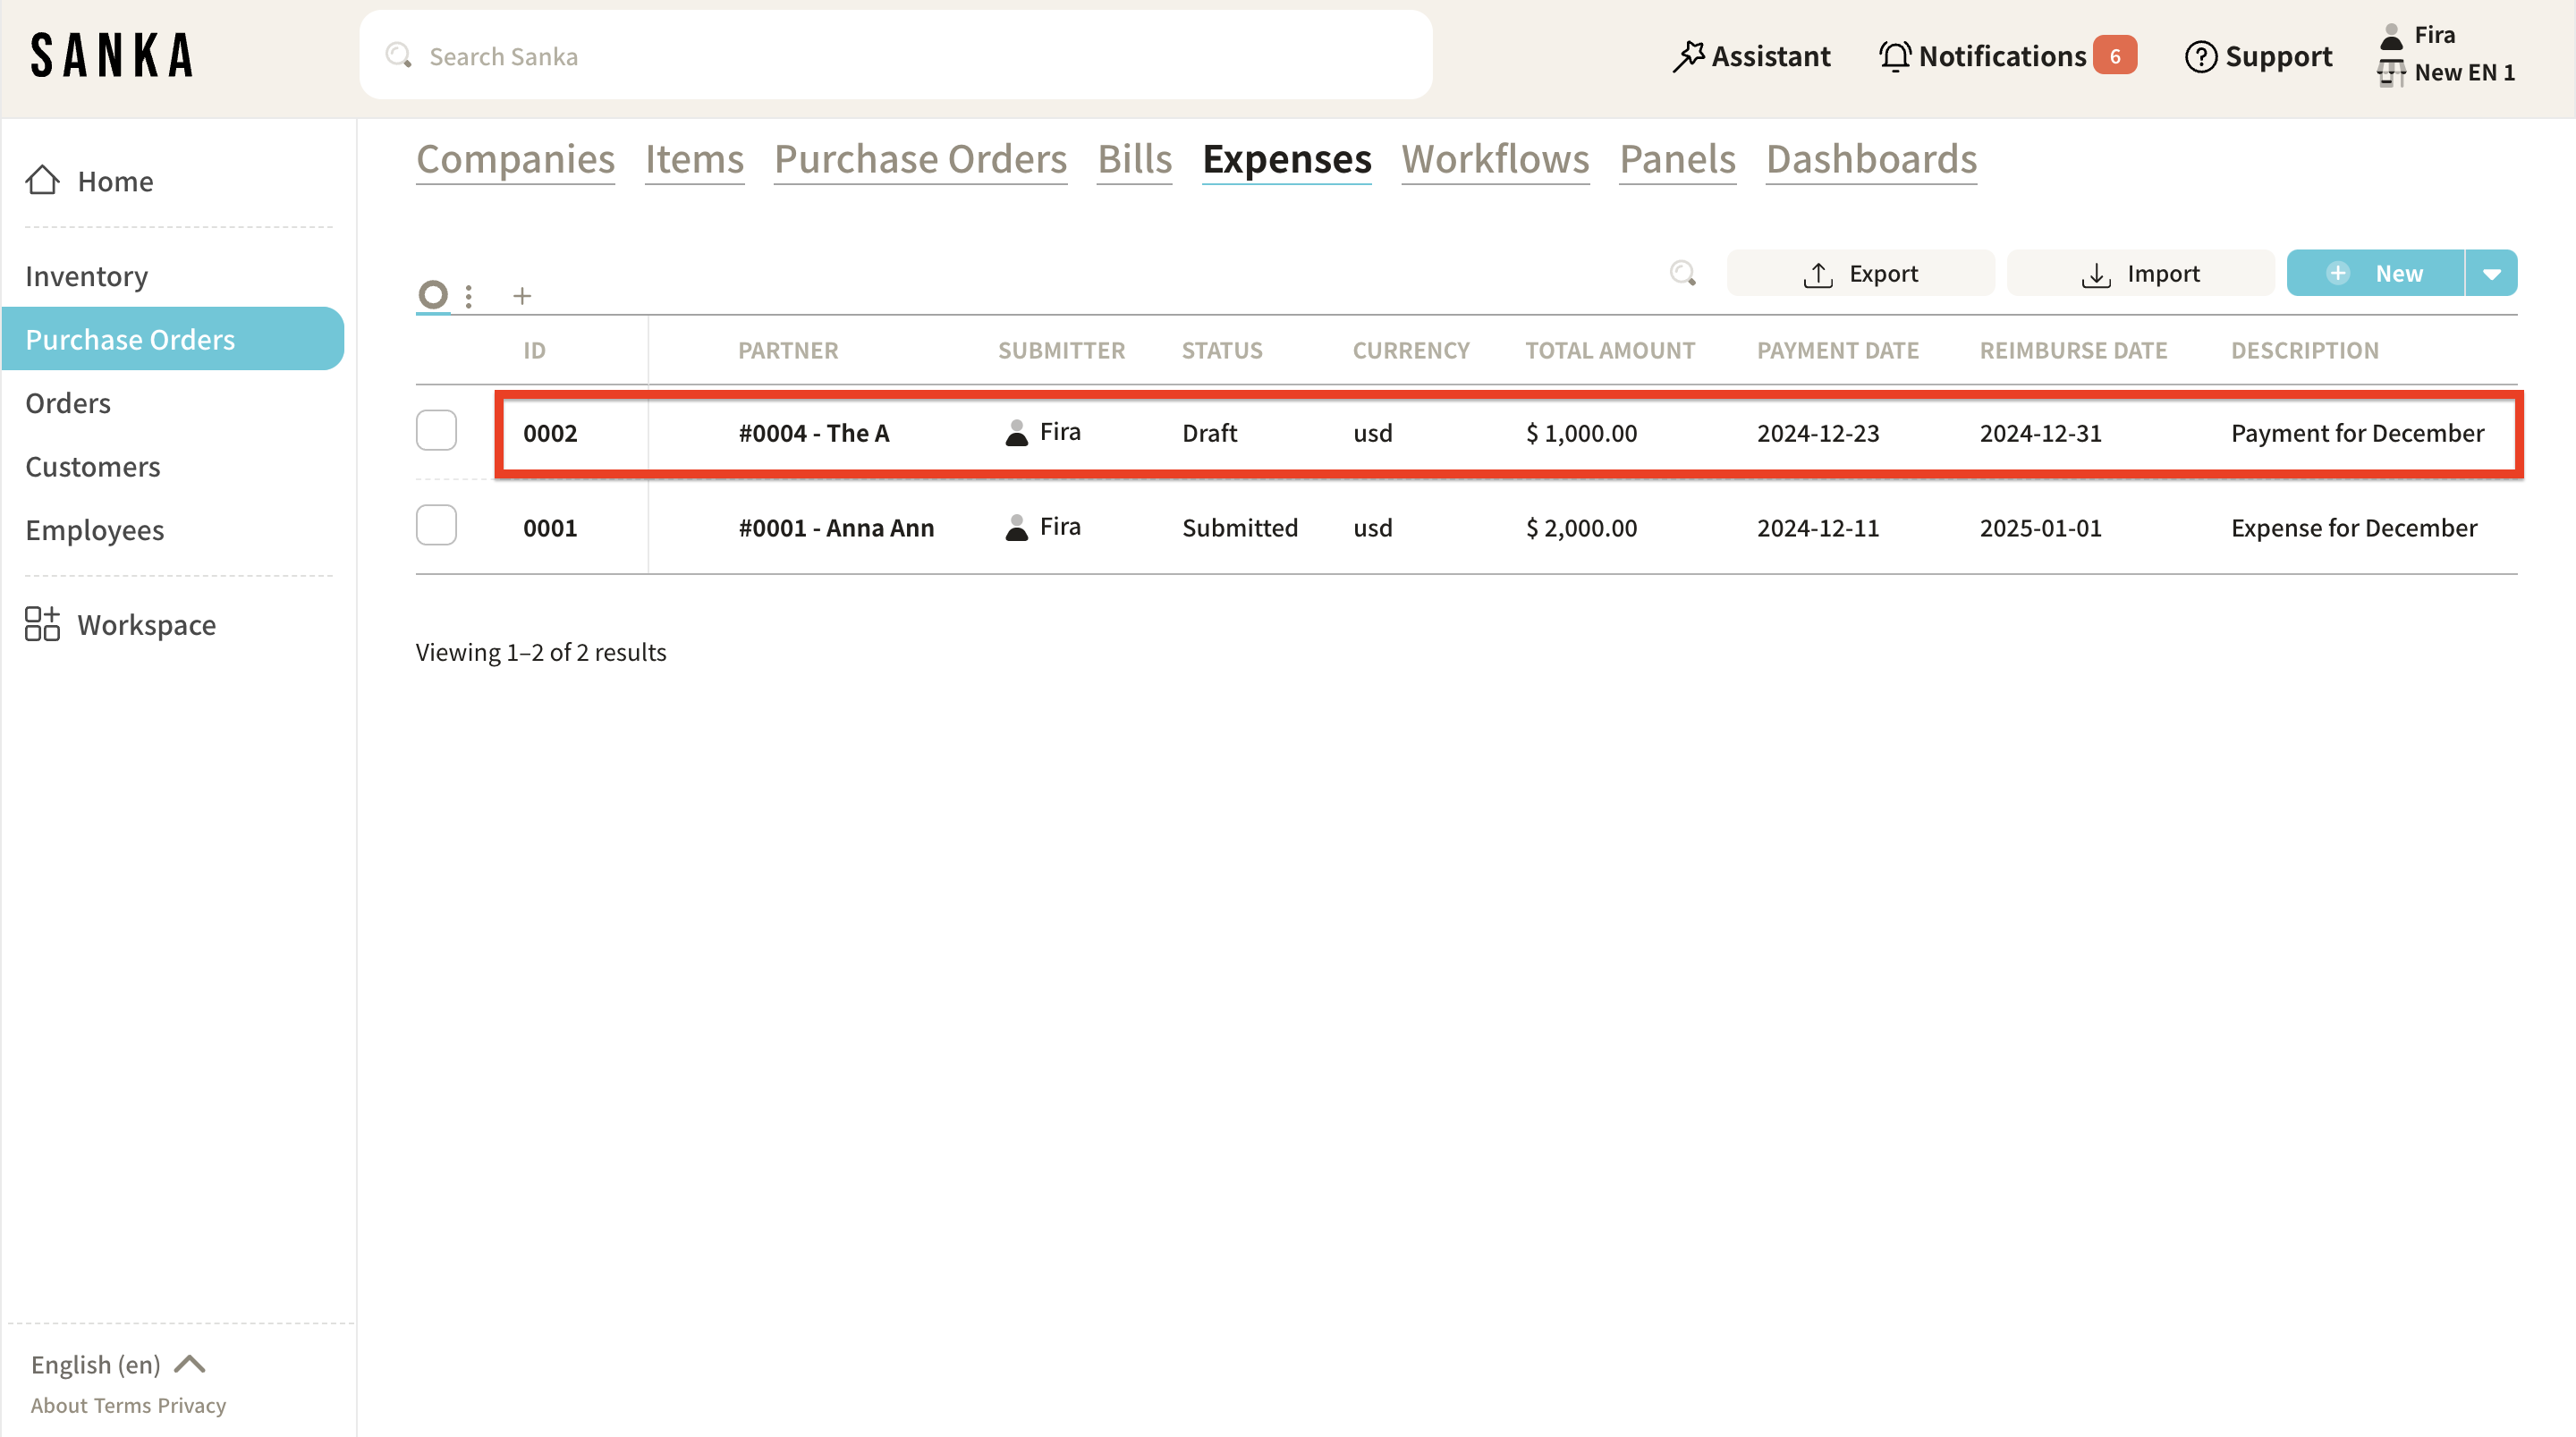Screen dimensions: 2576x1437
Task: Click the Search Sanka input field
Action: click(x=895, y=56)
